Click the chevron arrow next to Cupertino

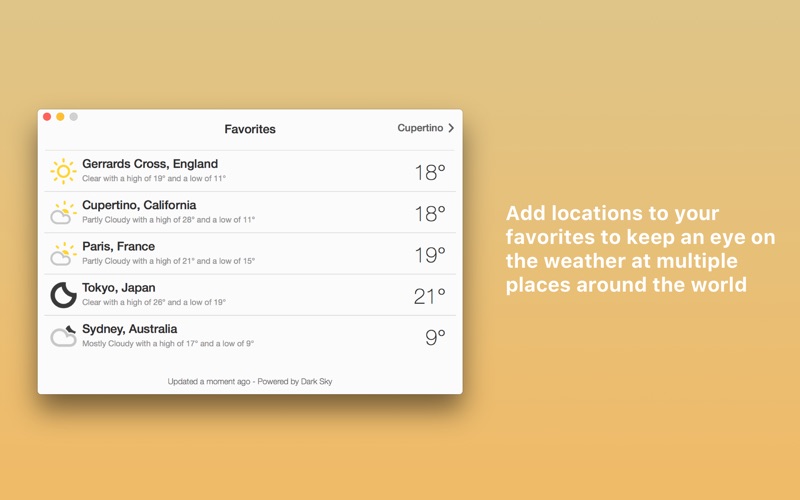[x=451, y=128]
